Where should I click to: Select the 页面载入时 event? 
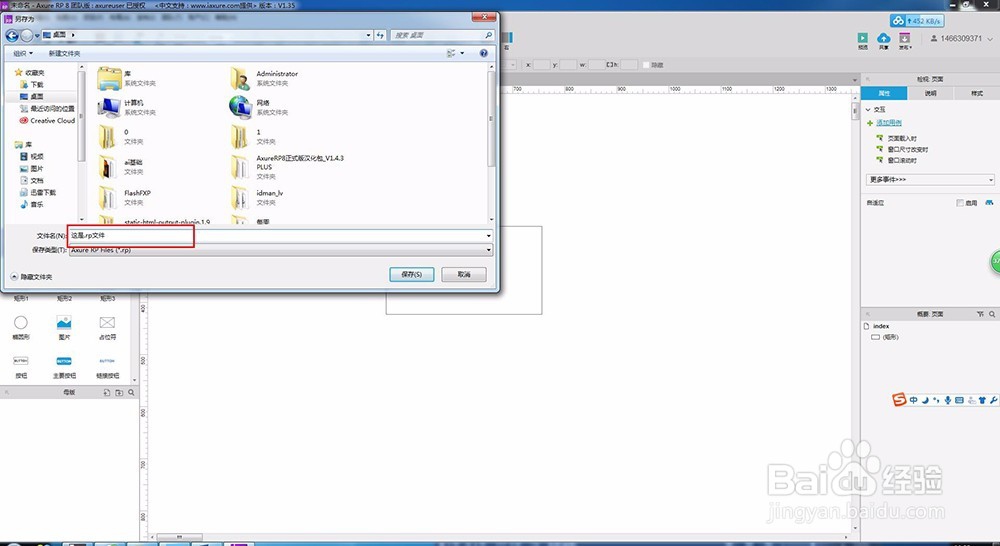(902, 138)
